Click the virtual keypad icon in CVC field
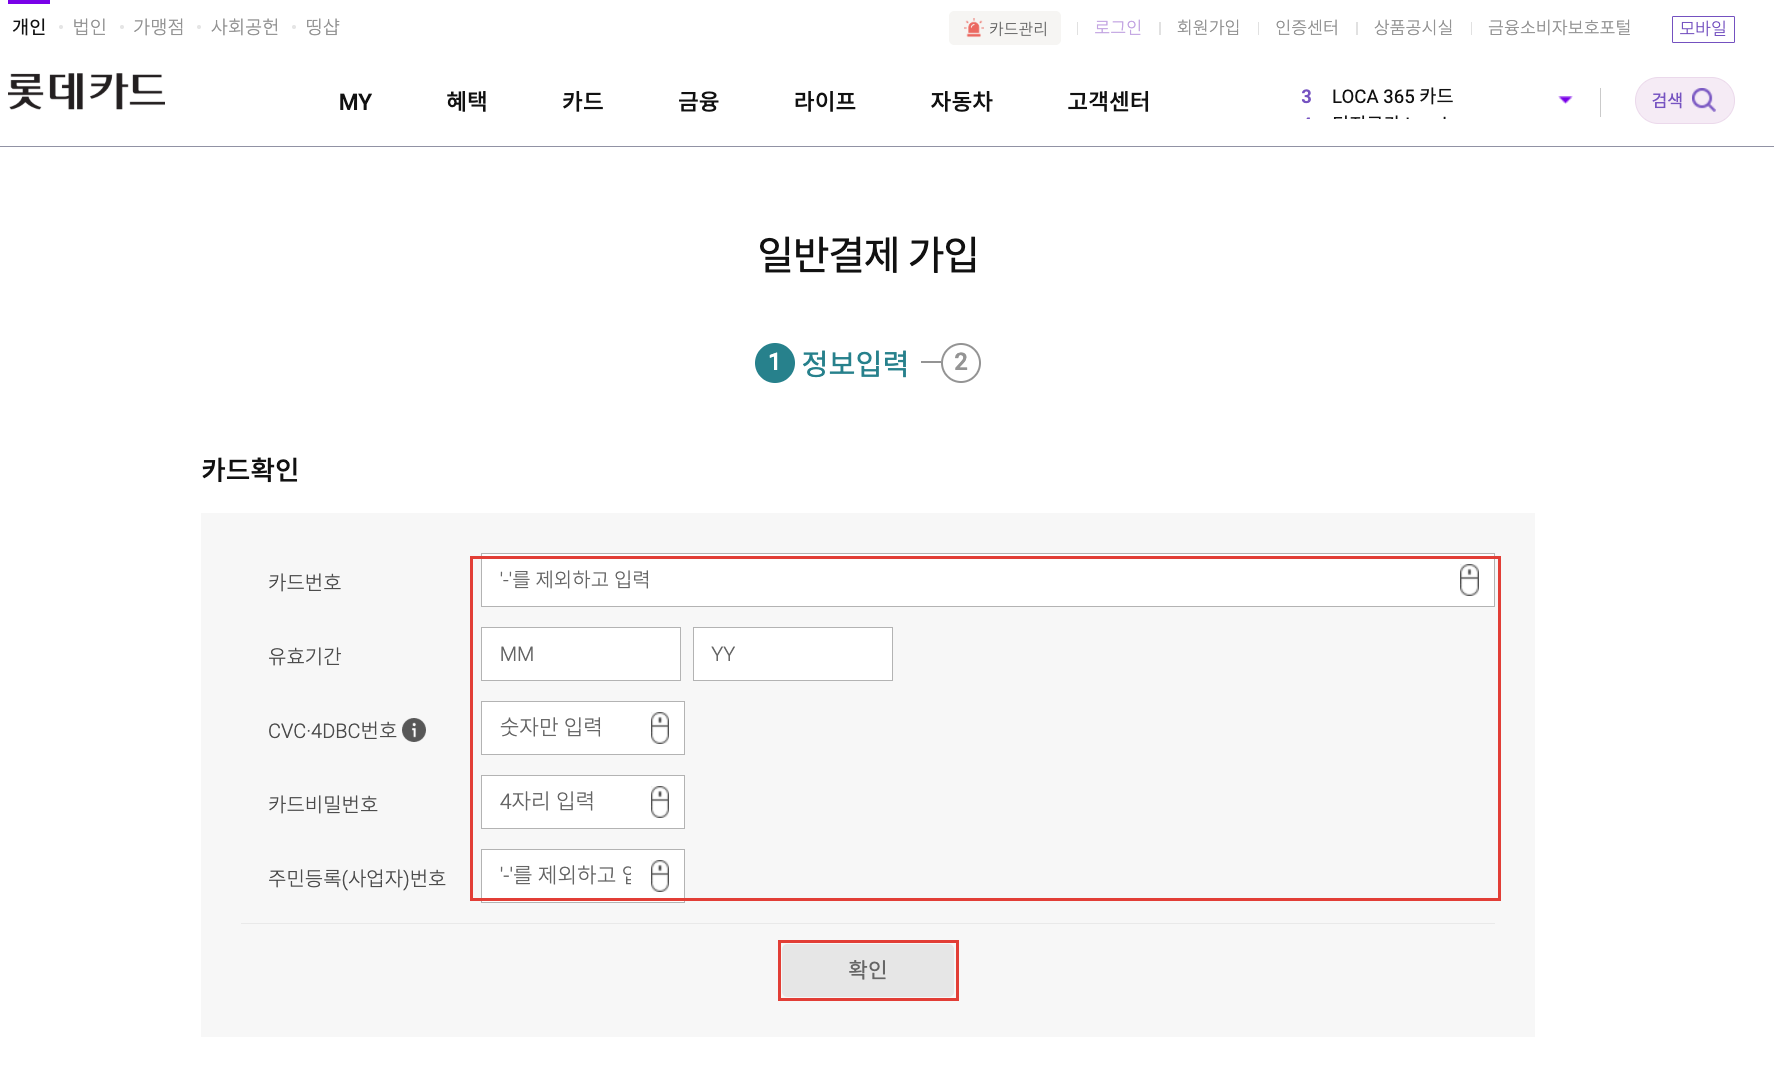This screenshot has height=1068, width=1774. [x=660, y=728]
